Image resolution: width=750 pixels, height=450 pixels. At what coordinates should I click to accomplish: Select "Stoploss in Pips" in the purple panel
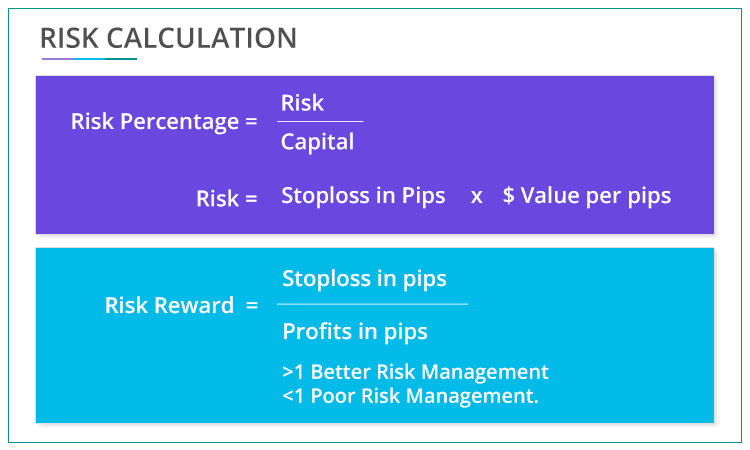point(363,196)
